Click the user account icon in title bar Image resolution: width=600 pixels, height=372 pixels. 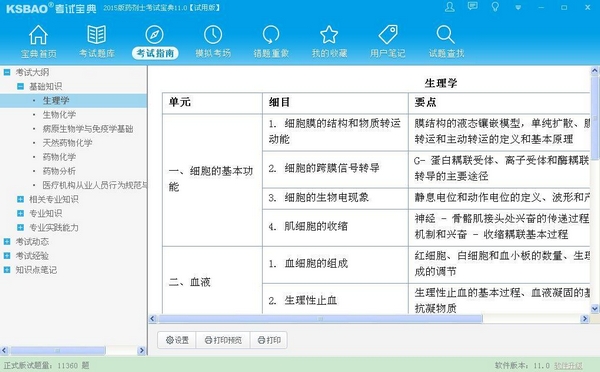[x=450, y=7]
